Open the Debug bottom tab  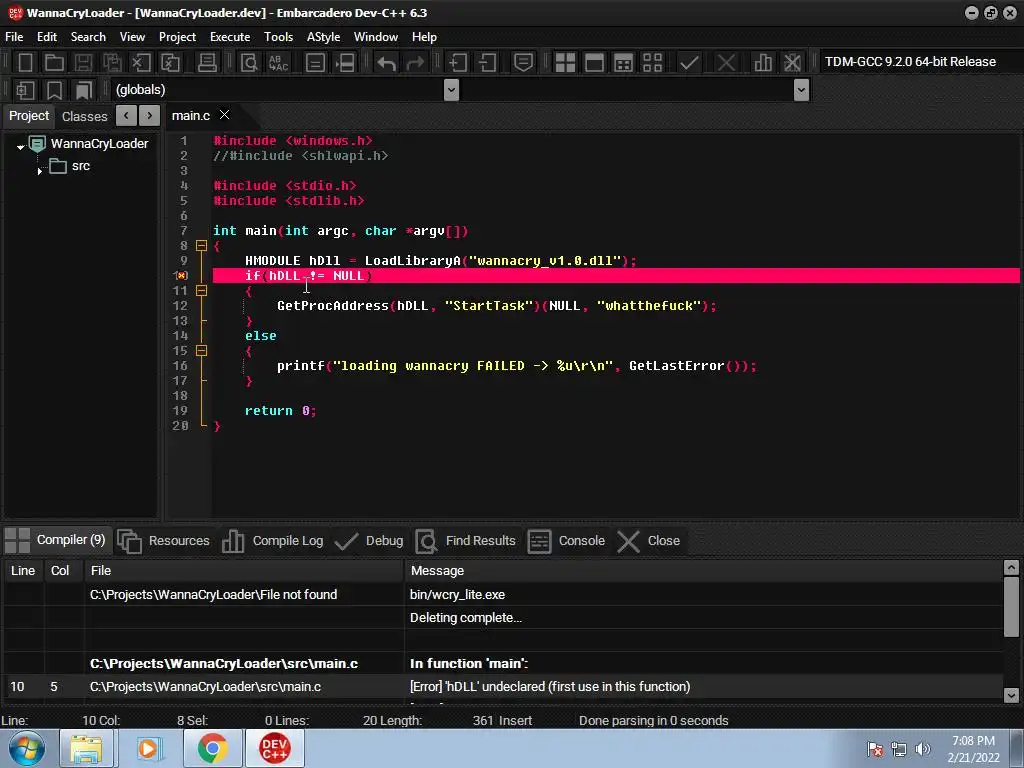tap(369, 541)
